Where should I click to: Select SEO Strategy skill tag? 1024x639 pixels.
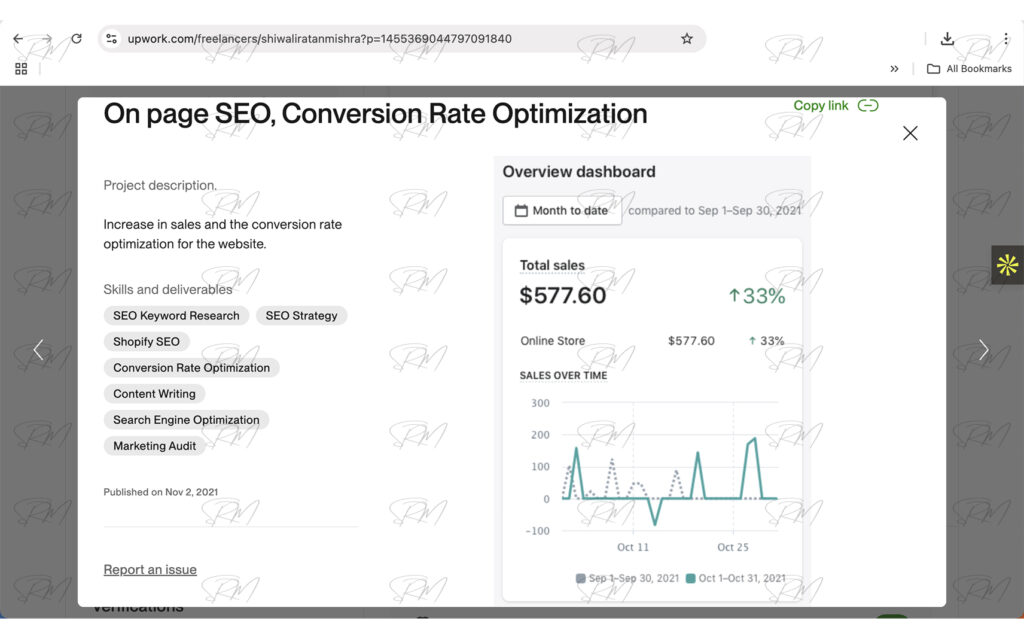click(301, 316)
